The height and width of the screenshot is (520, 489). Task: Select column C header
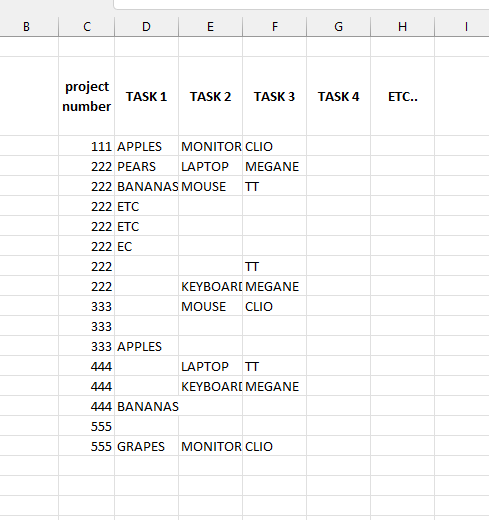pos(87,27)
